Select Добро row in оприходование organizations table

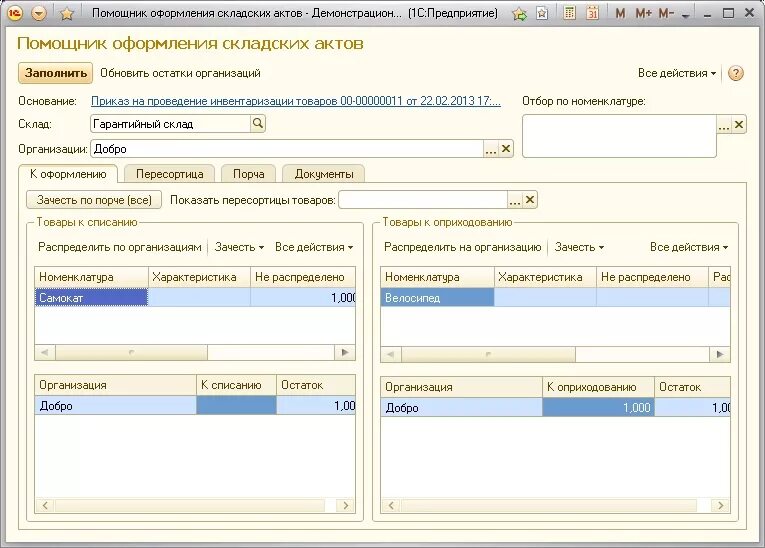click(555, 407)
